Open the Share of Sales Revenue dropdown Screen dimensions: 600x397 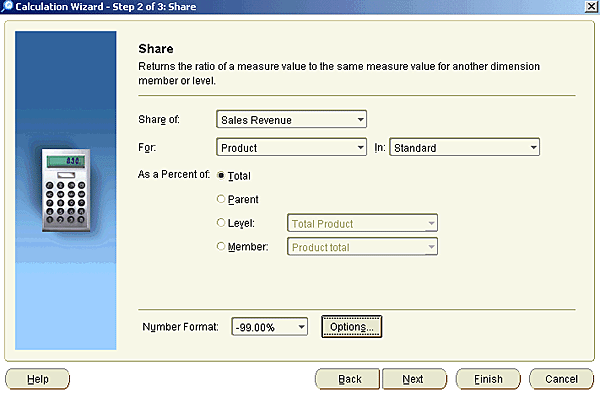pos(292,119)
